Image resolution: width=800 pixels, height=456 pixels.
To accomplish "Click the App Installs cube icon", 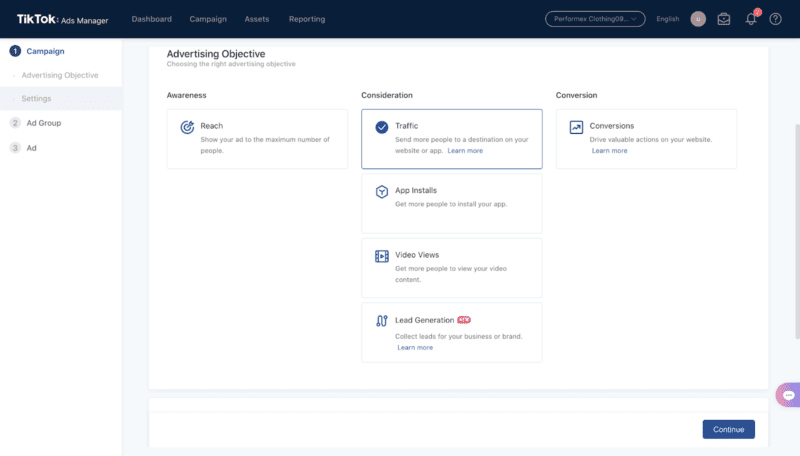I will click(x=381, y=191).
